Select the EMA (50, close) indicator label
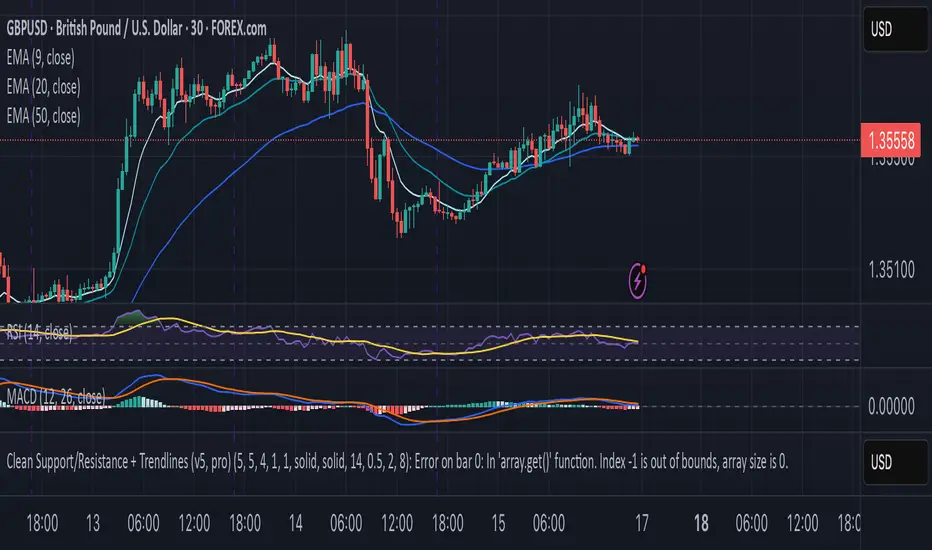 (43, 116)
